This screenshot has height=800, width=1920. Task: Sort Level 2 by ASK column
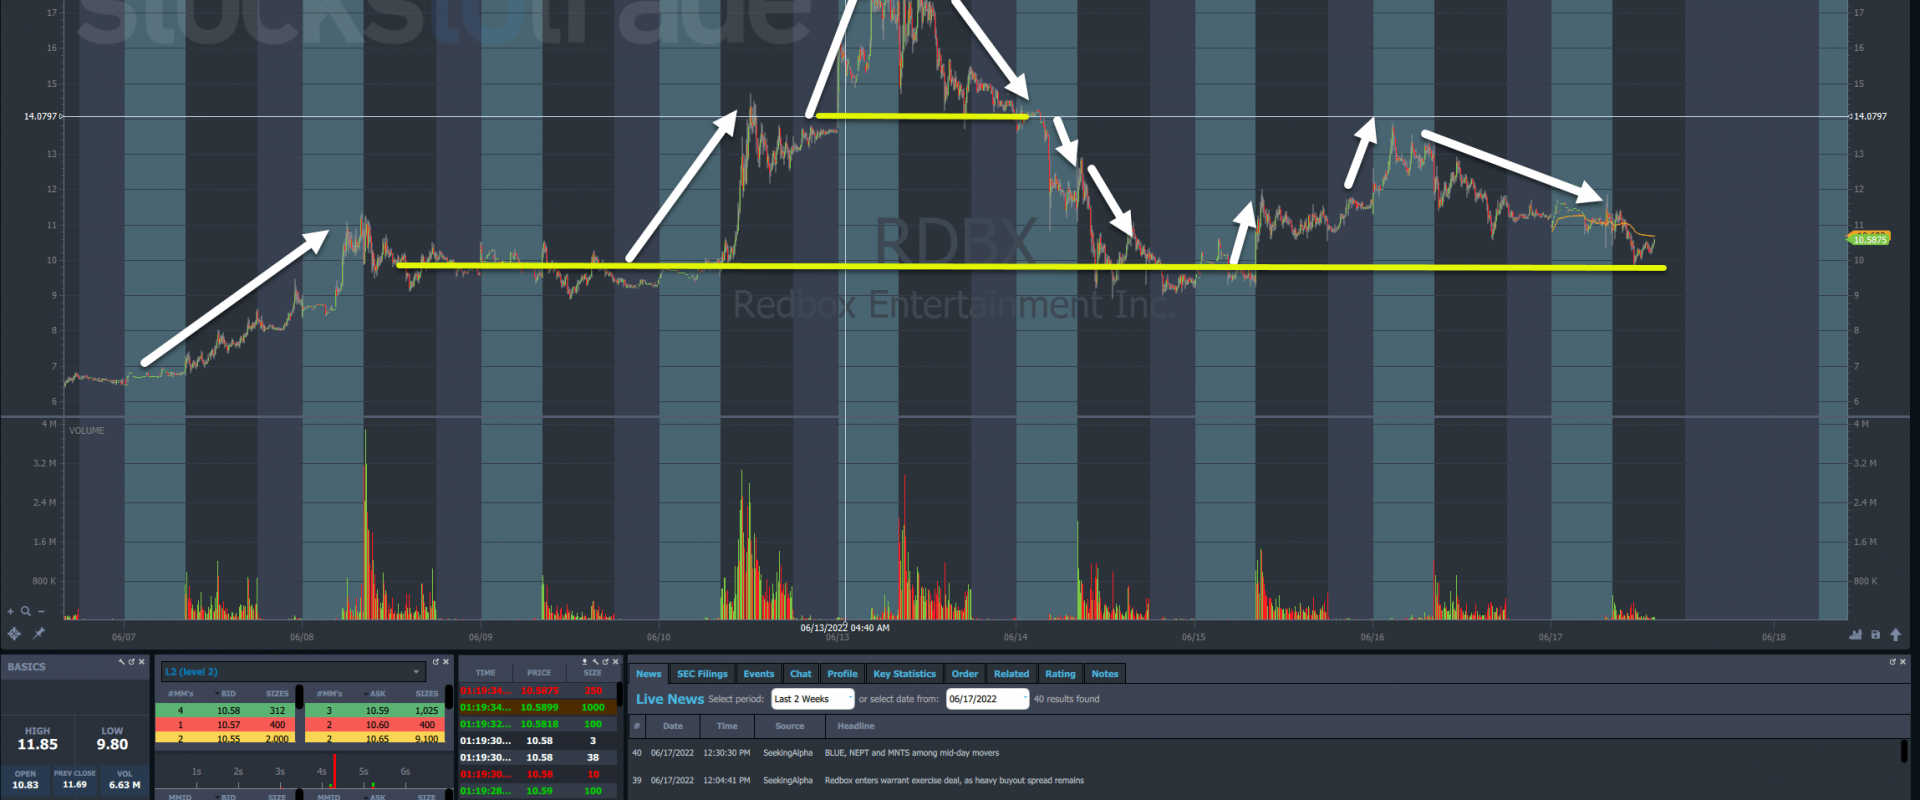[377, 693]
